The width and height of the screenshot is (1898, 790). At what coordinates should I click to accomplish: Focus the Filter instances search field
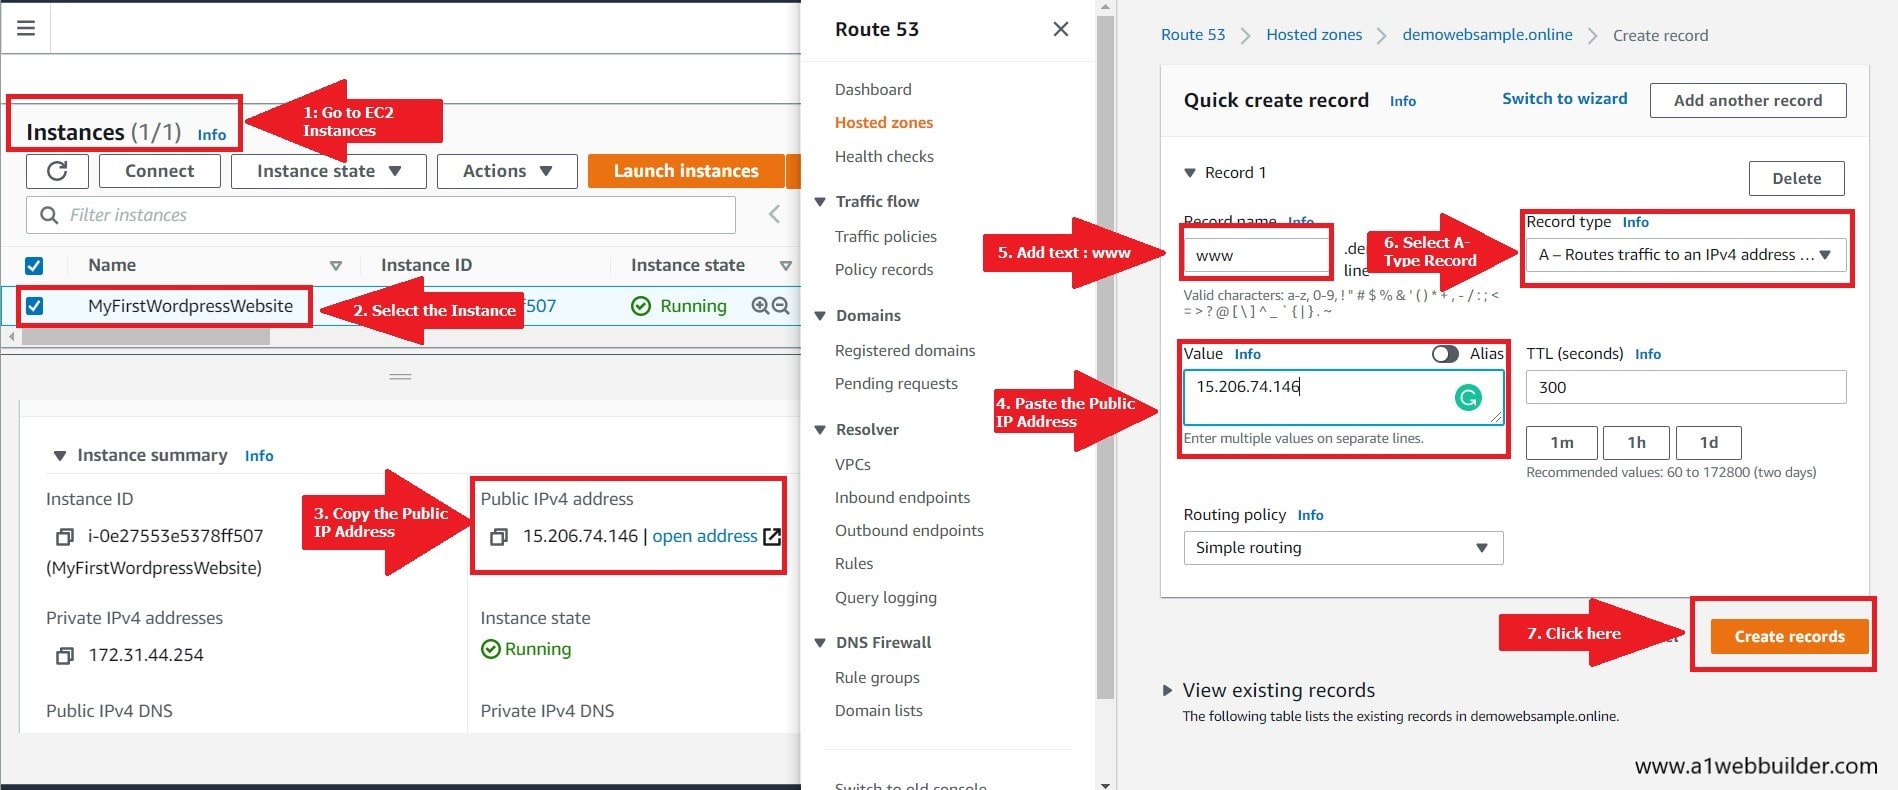click(381, 215)
